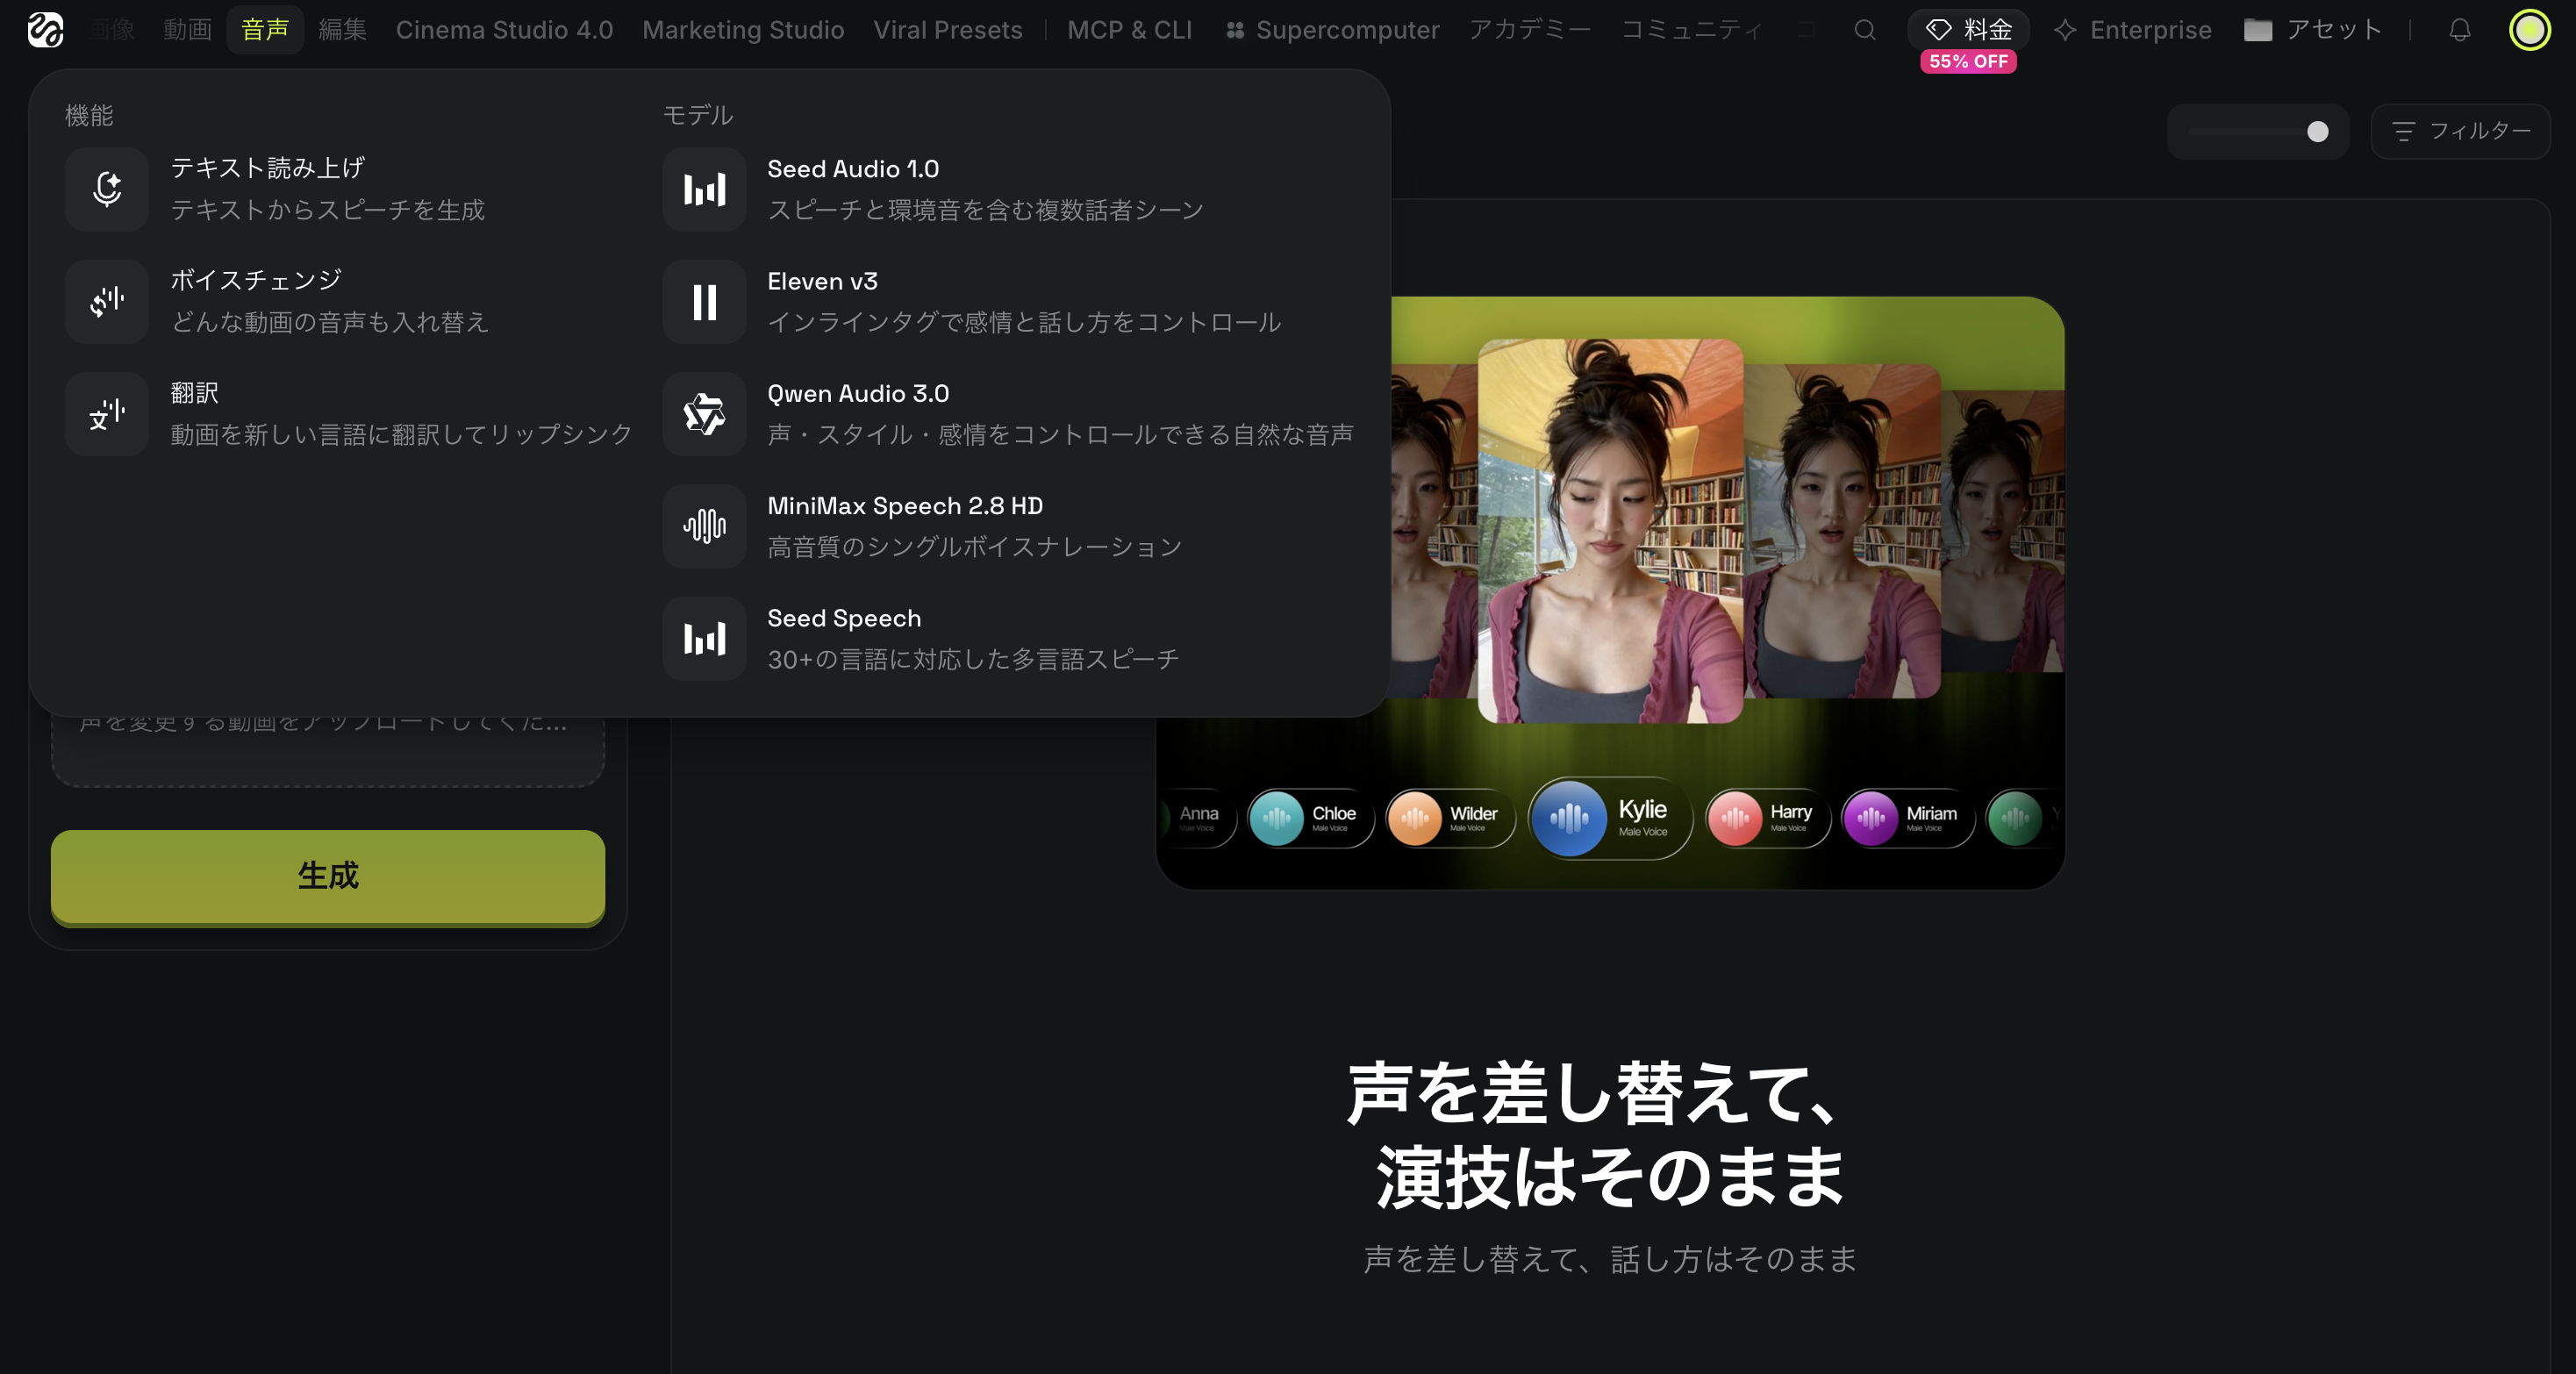Select the Miriam voice bubble
Viewport: 2576px width, 1374px height.
pyautogui.click(x=1907, y=818)
